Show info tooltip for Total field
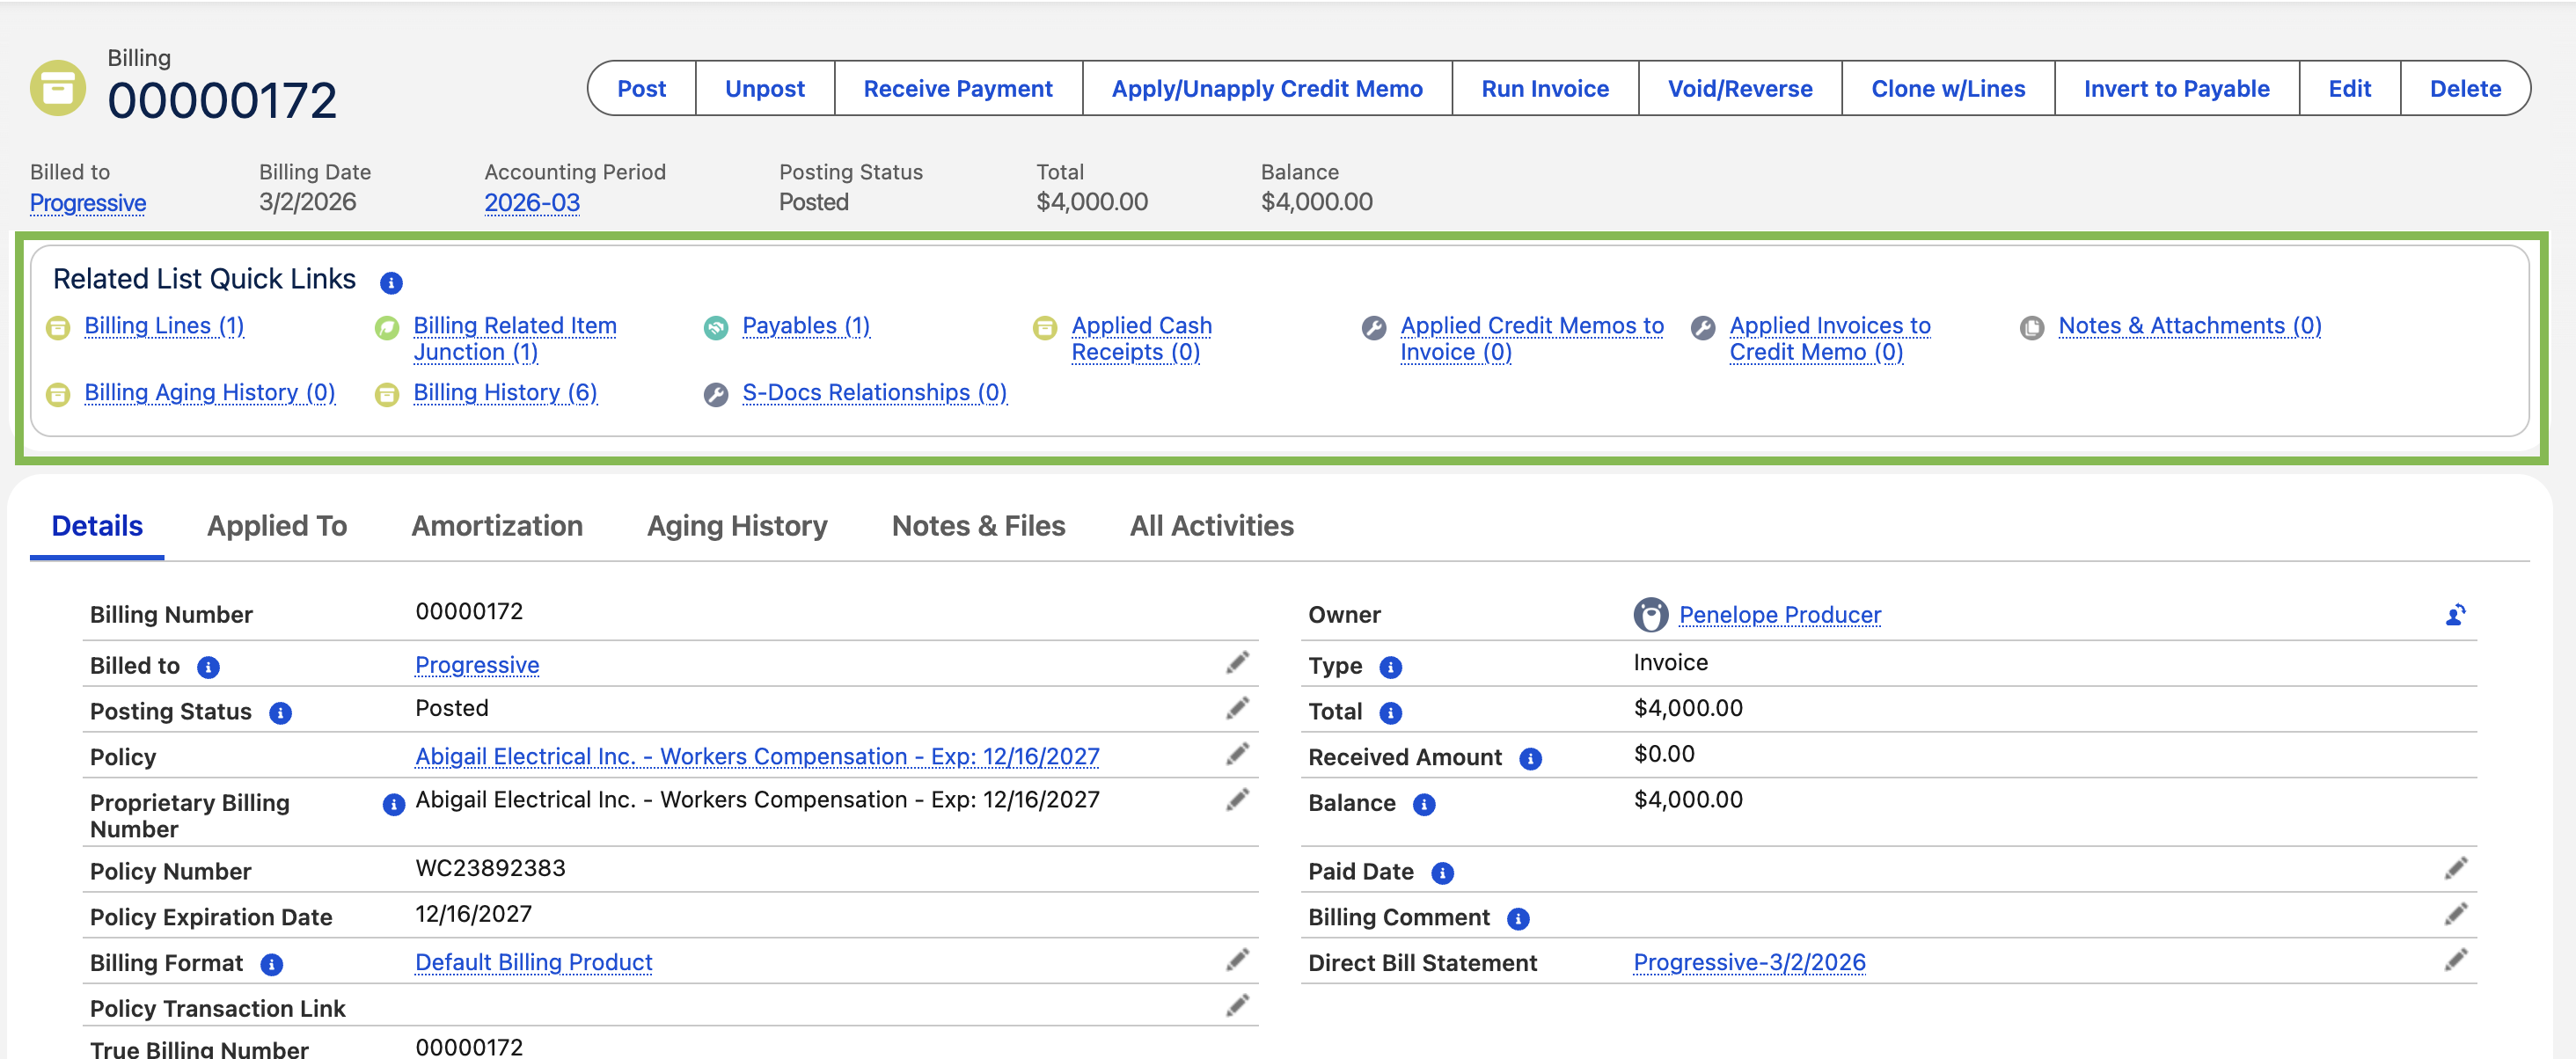This screenshot has width=2576, height=1059. point(1390,713)
